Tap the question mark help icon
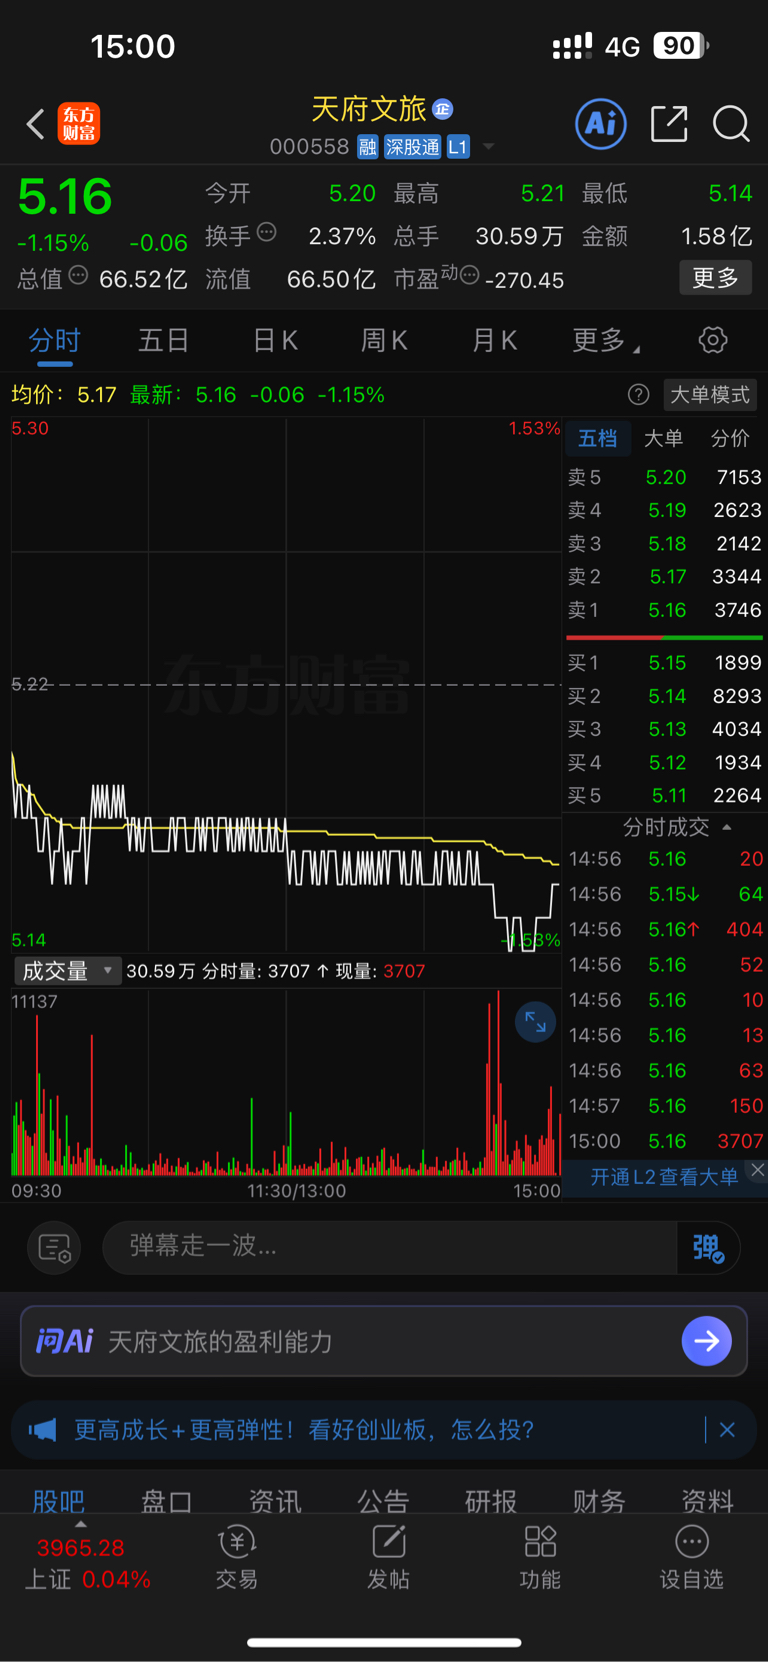The image size is (768, 1662). pyautogui.click(x=638, y=395)
